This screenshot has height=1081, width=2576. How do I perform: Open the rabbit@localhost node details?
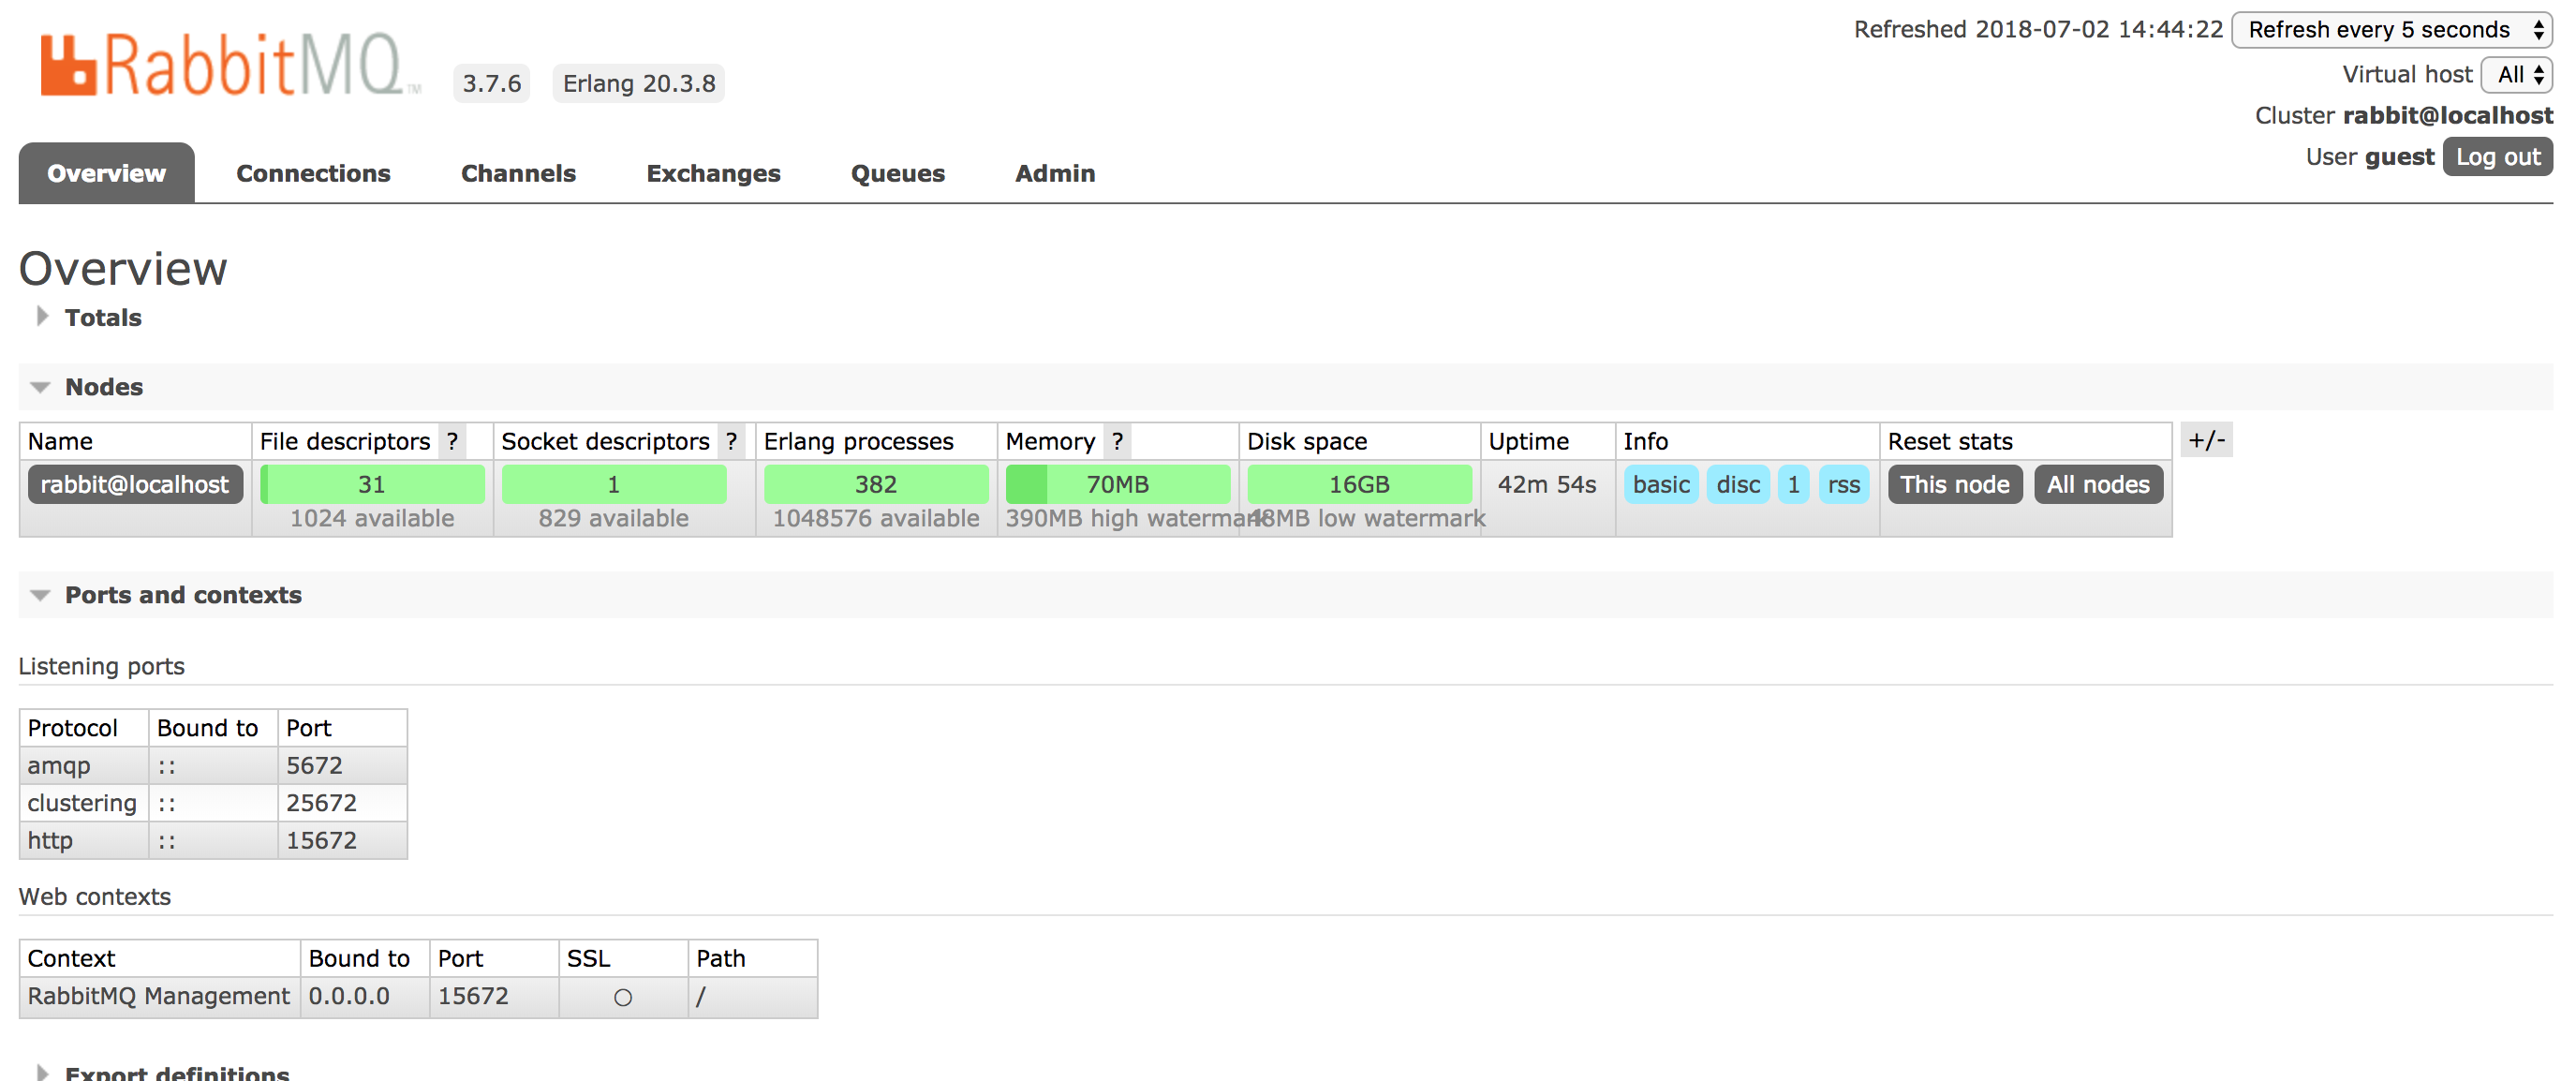click(x=135, y=484)
